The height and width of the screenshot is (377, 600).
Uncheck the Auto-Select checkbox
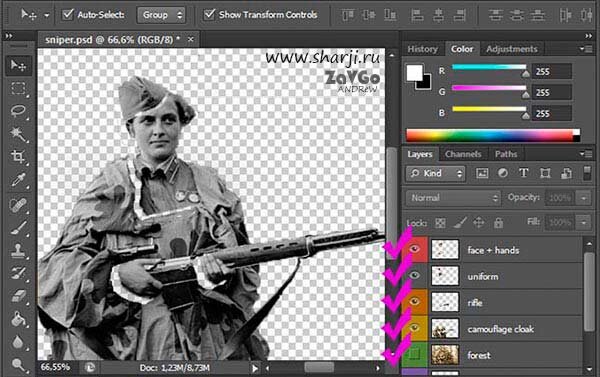(x=68, y=15)
